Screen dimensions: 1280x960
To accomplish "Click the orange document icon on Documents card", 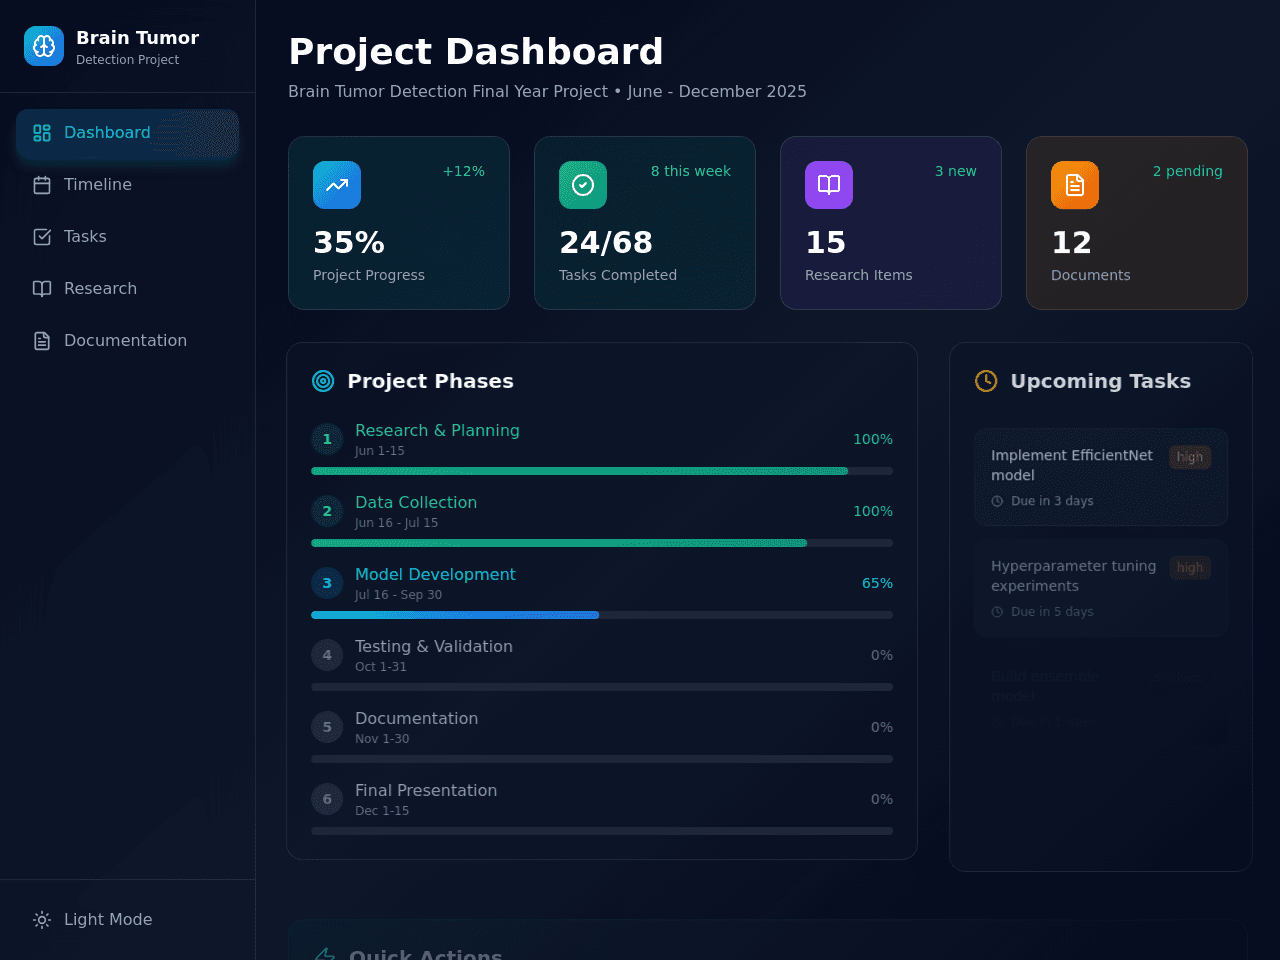I will coord(1075,185).
